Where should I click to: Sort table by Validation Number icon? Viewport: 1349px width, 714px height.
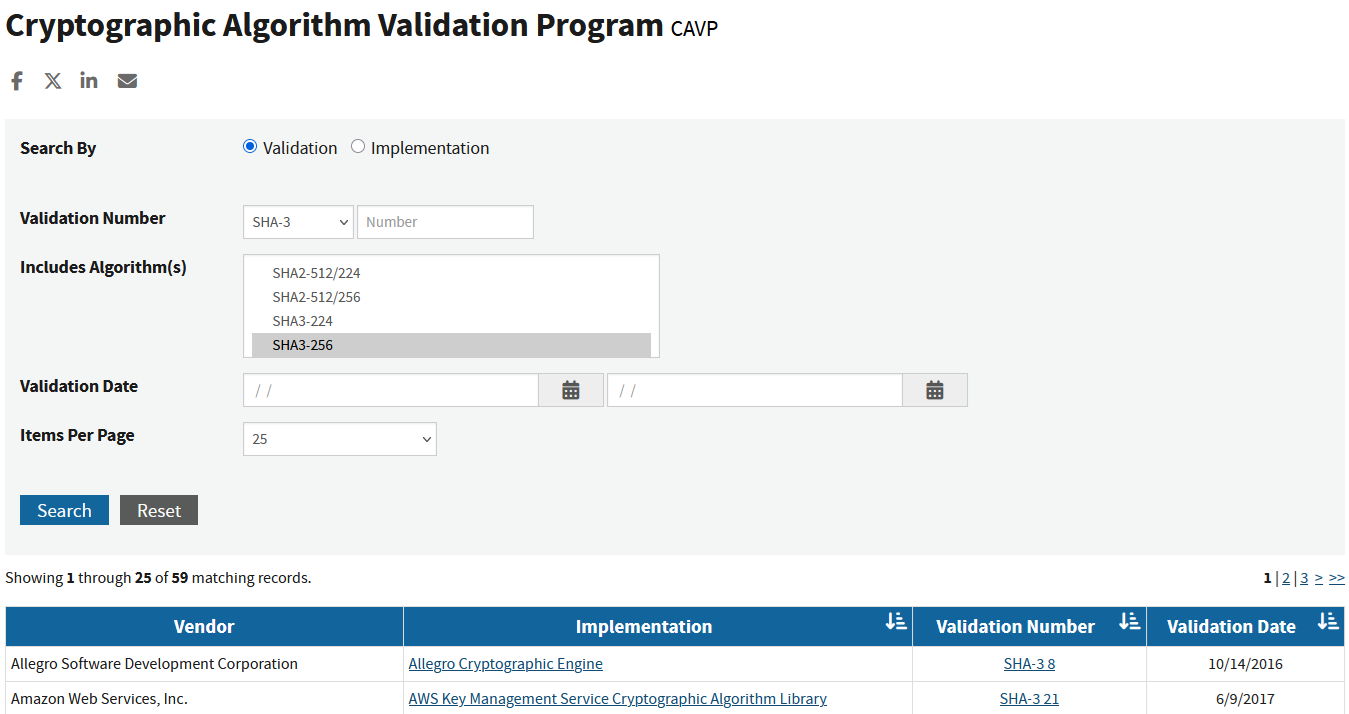1129,622
